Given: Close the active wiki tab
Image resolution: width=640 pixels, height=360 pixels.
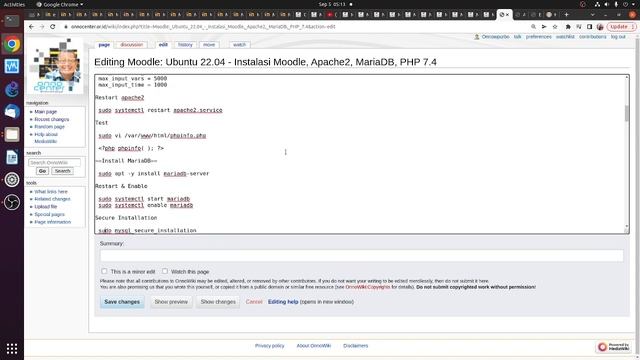Looking at the screenshot, I should pos(508,14).
